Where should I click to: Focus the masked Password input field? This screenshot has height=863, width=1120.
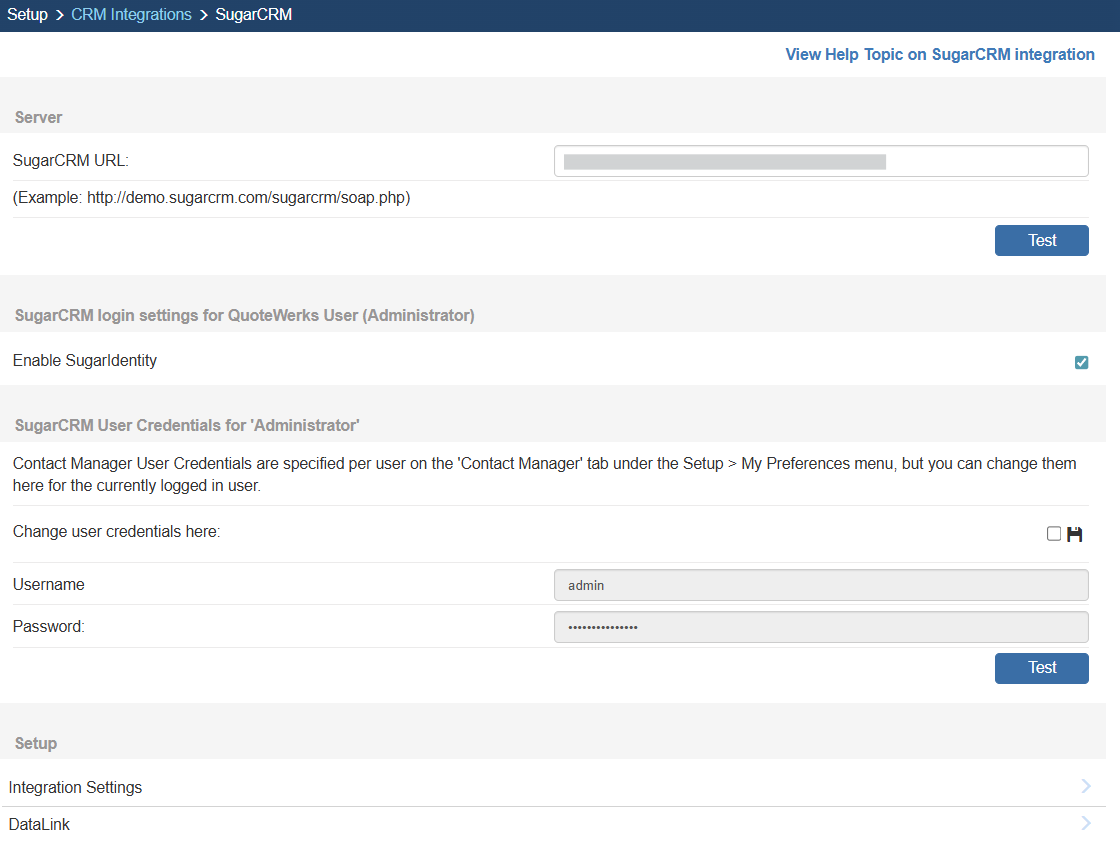[820, 627]
